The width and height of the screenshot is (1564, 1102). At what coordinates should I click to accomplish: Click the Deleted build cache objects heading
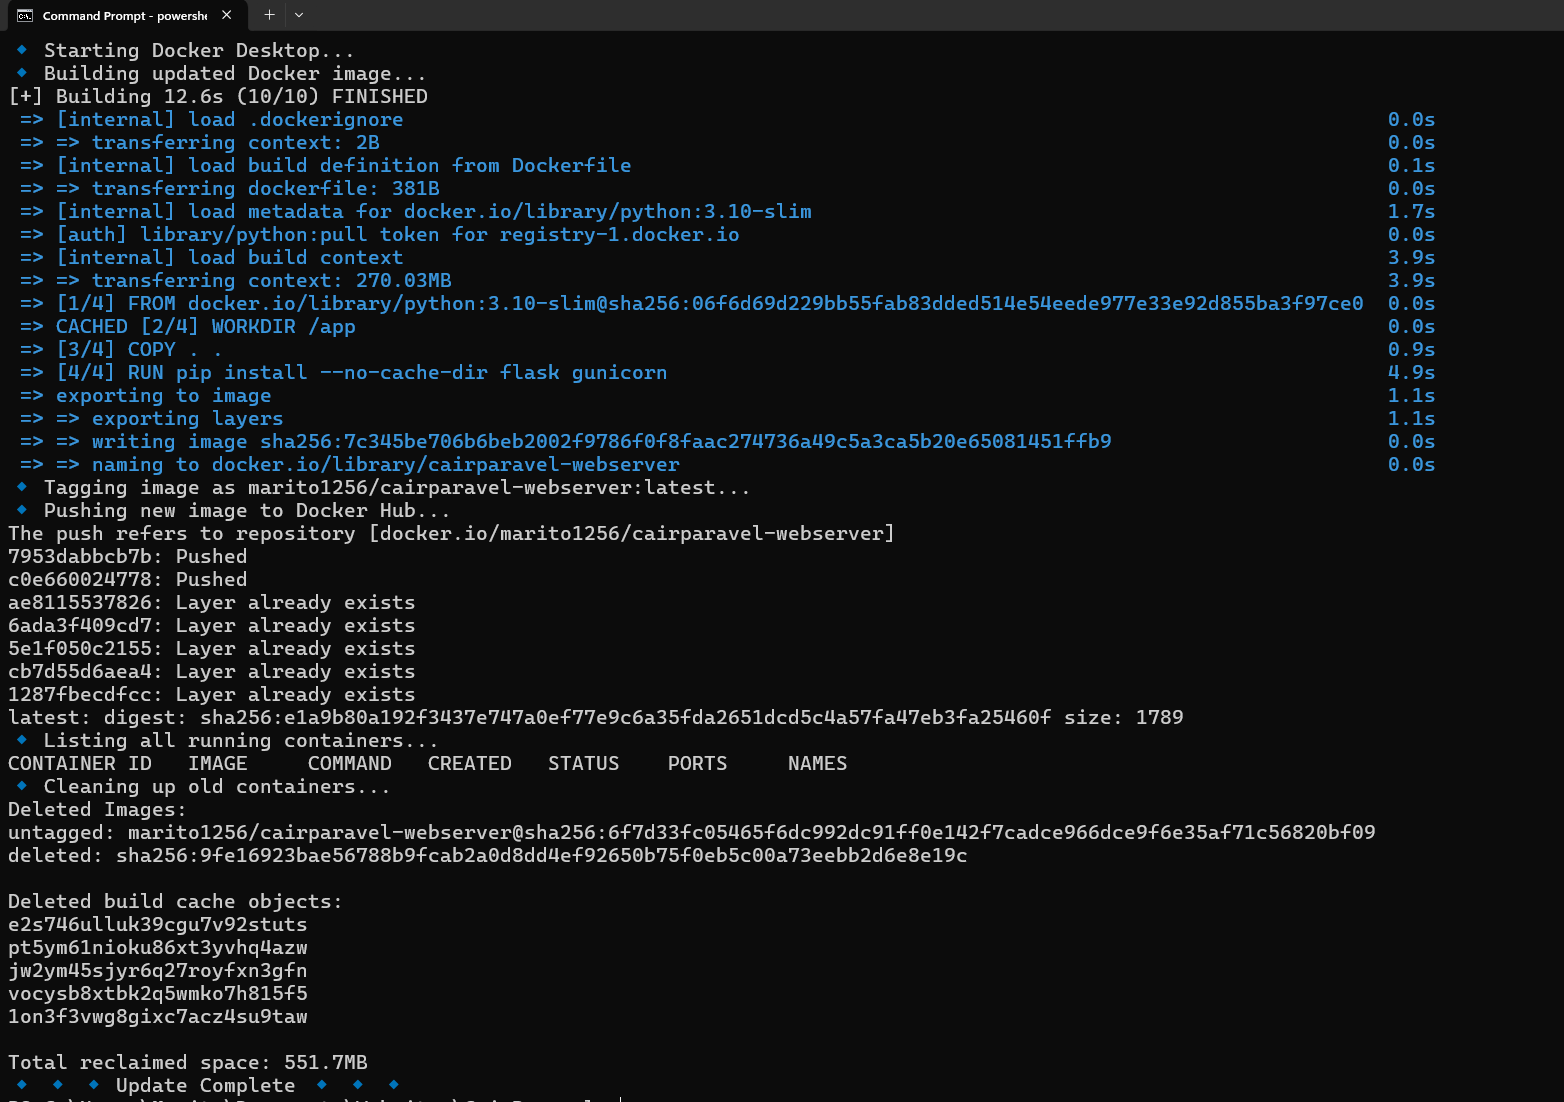[x=175, y=901]
